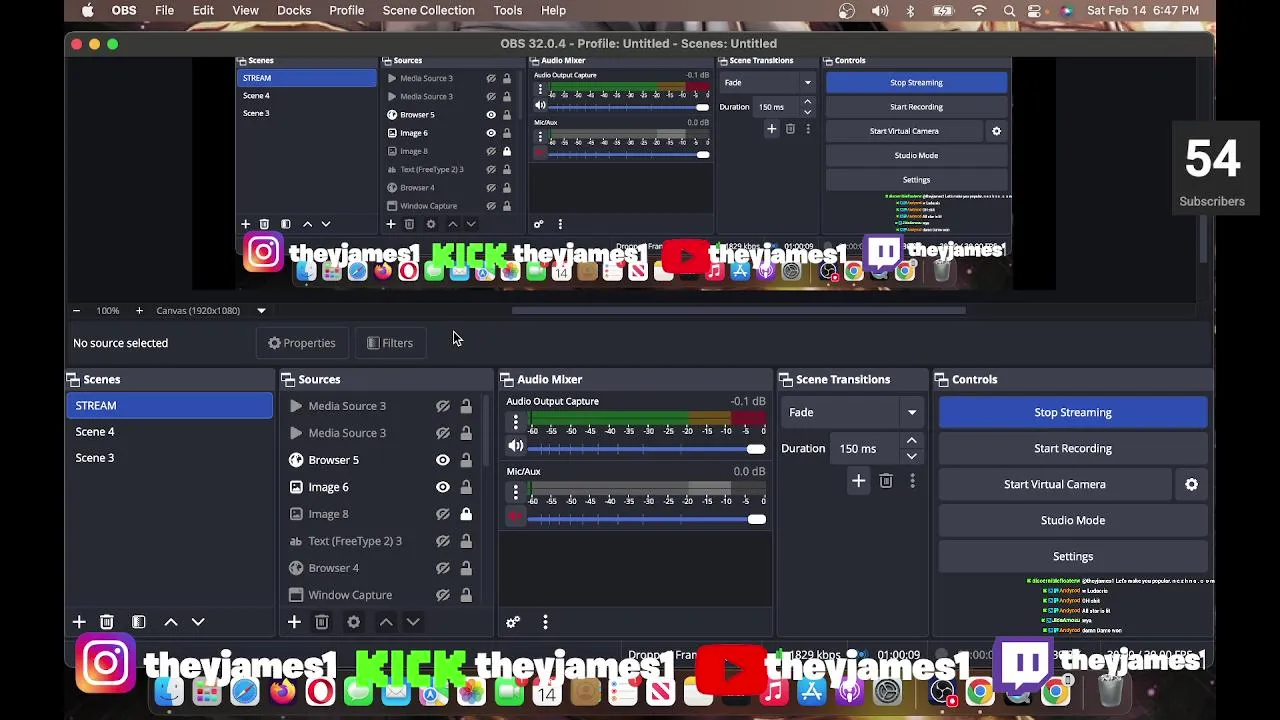Mute Audio Output Capture speaker icon
1280x720 pixels.
pos(516,447)
